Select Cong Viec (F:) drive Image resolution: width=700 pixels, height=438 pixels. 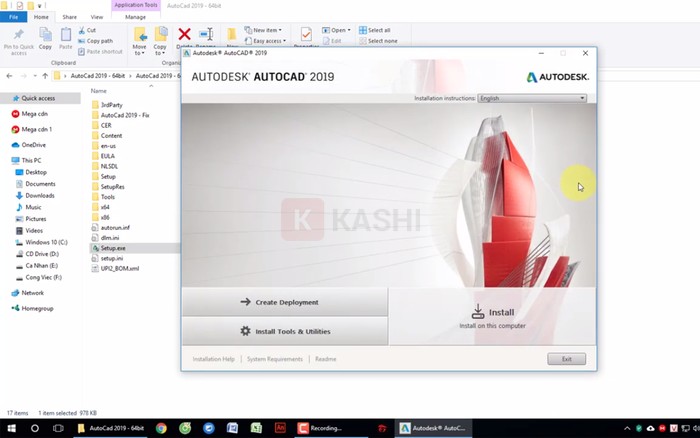point(43,277)
